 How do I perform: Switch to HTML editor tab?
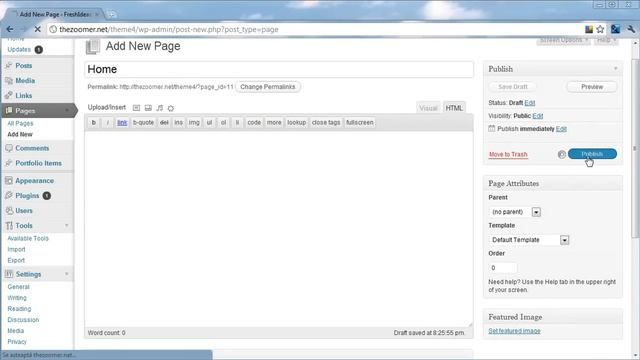(x=454, y=108)
